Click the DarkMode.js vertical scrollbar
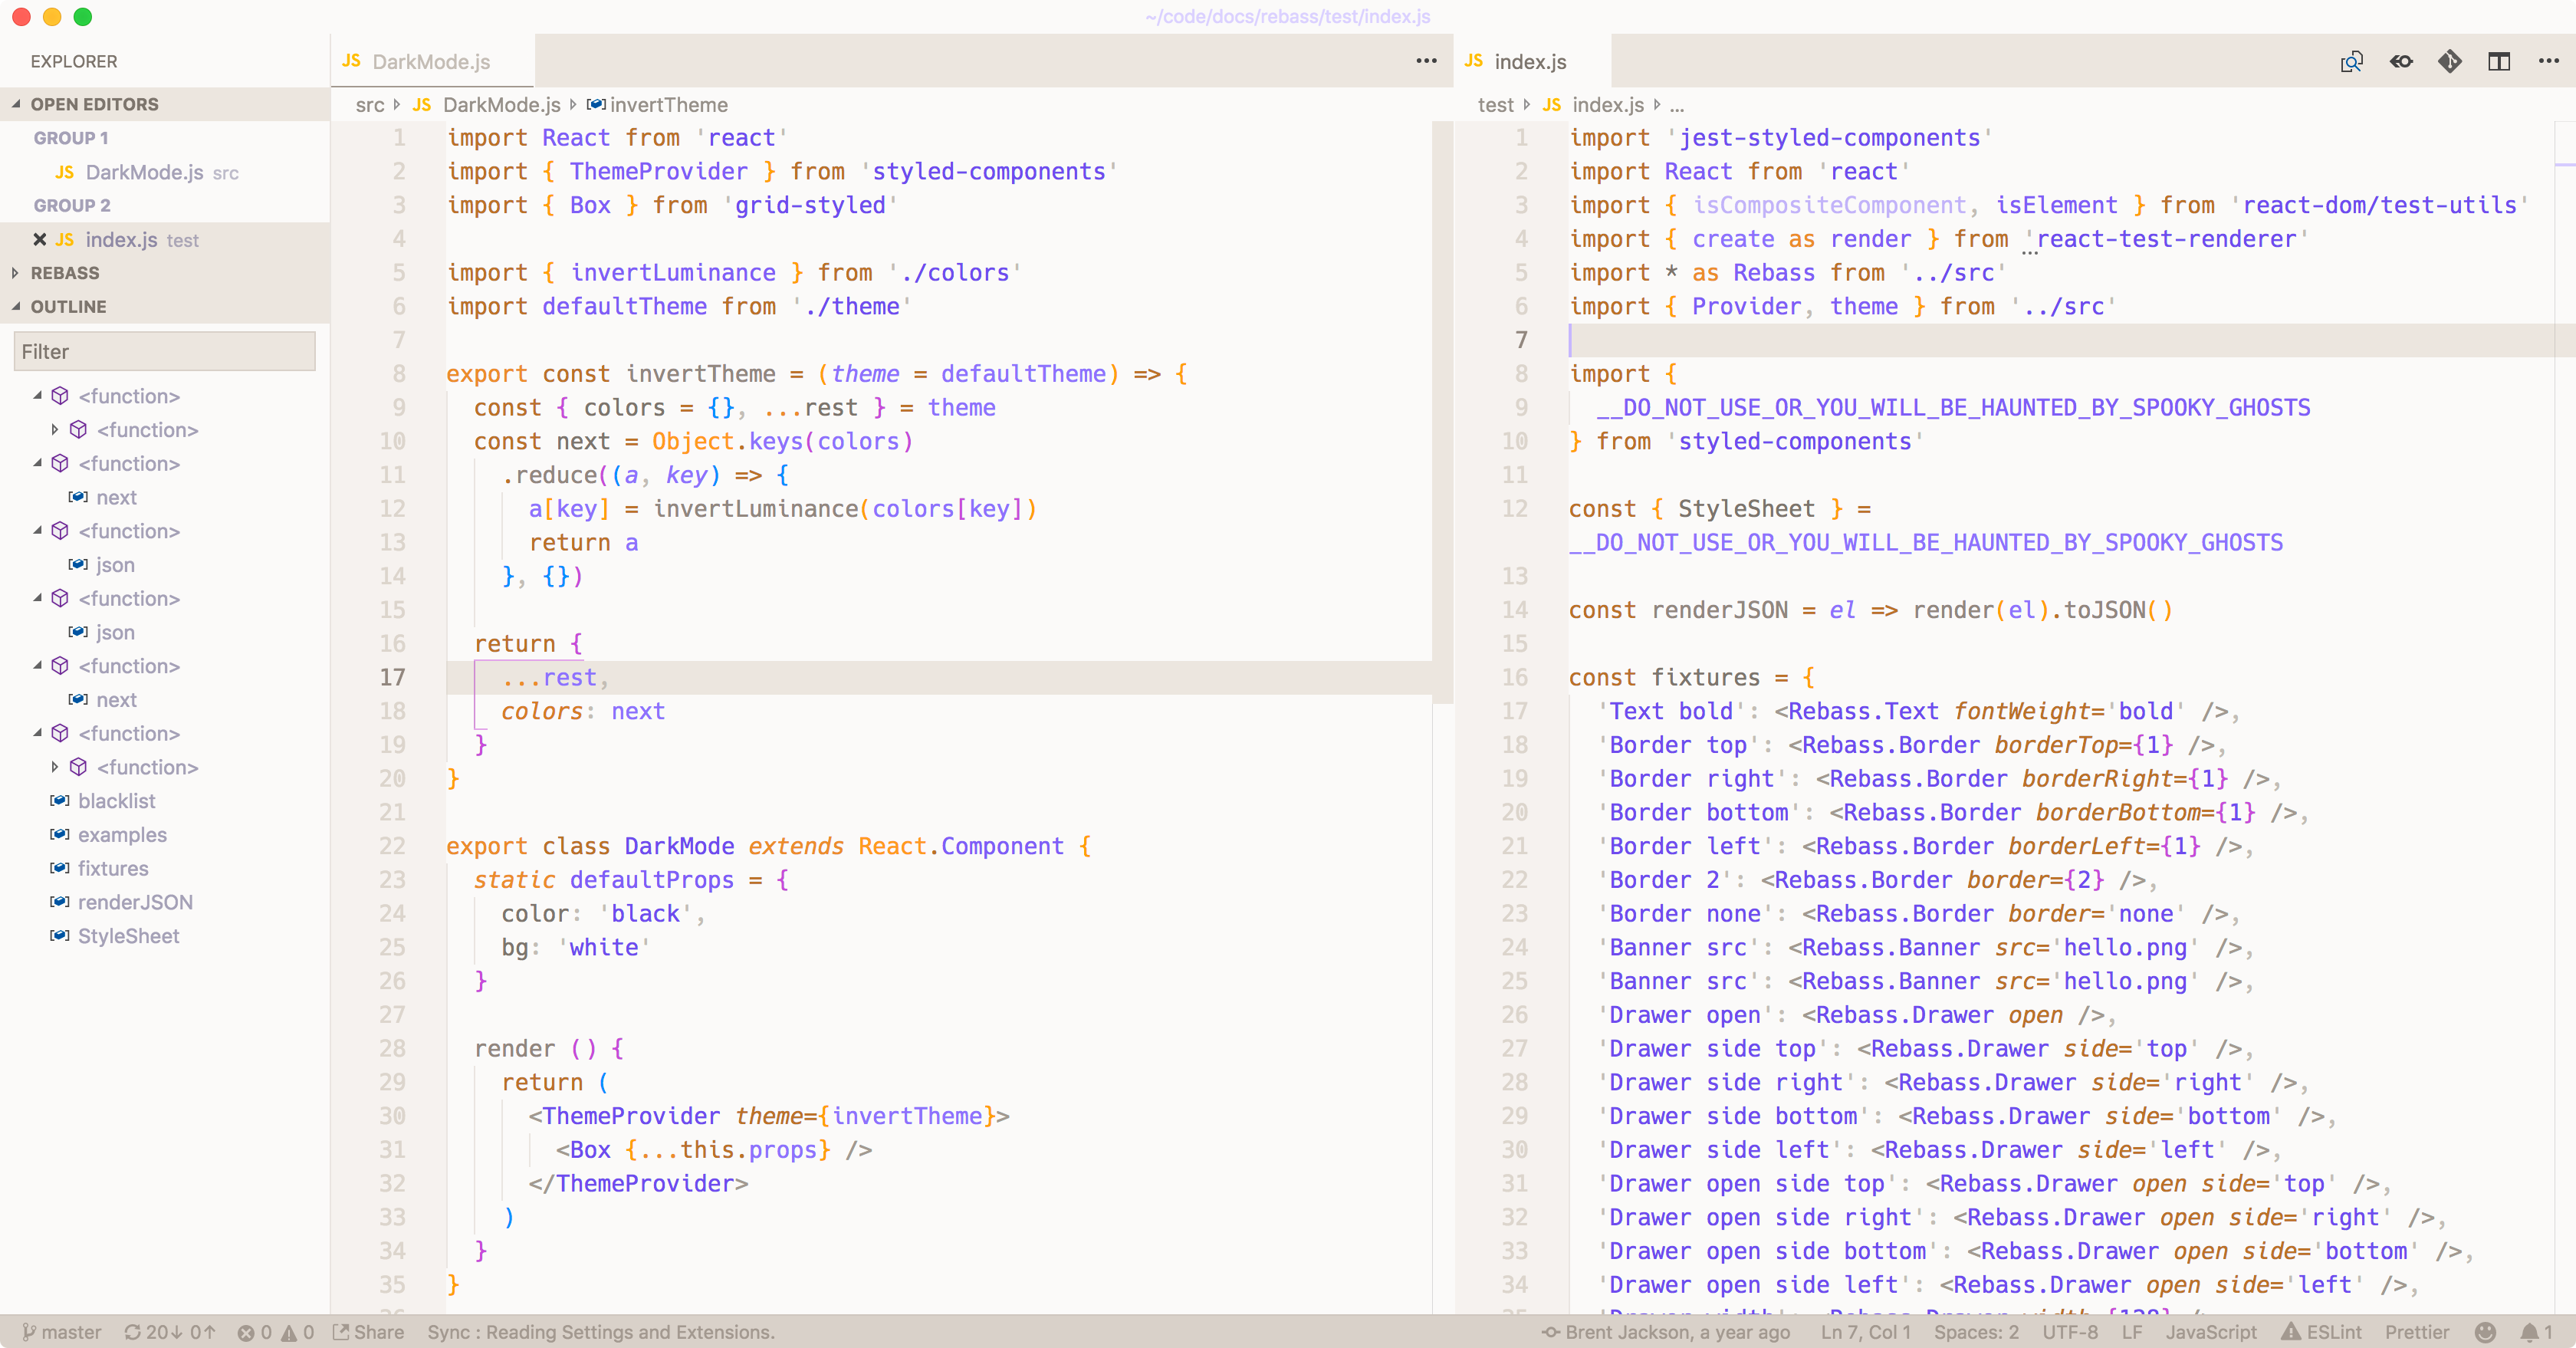The height and width of the screenshot is (1348, 2576). pos(1442,412)
